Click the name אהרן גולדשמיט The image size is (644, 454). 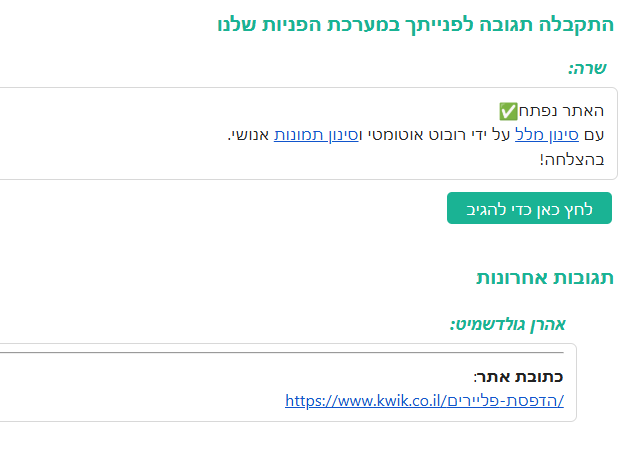[x=509, y=323]
